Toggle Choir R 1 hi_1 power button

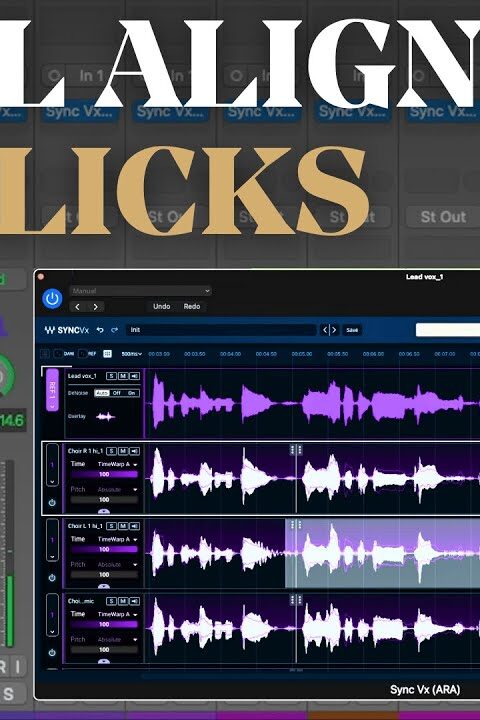pyautogui.click(x=52, y=503)
